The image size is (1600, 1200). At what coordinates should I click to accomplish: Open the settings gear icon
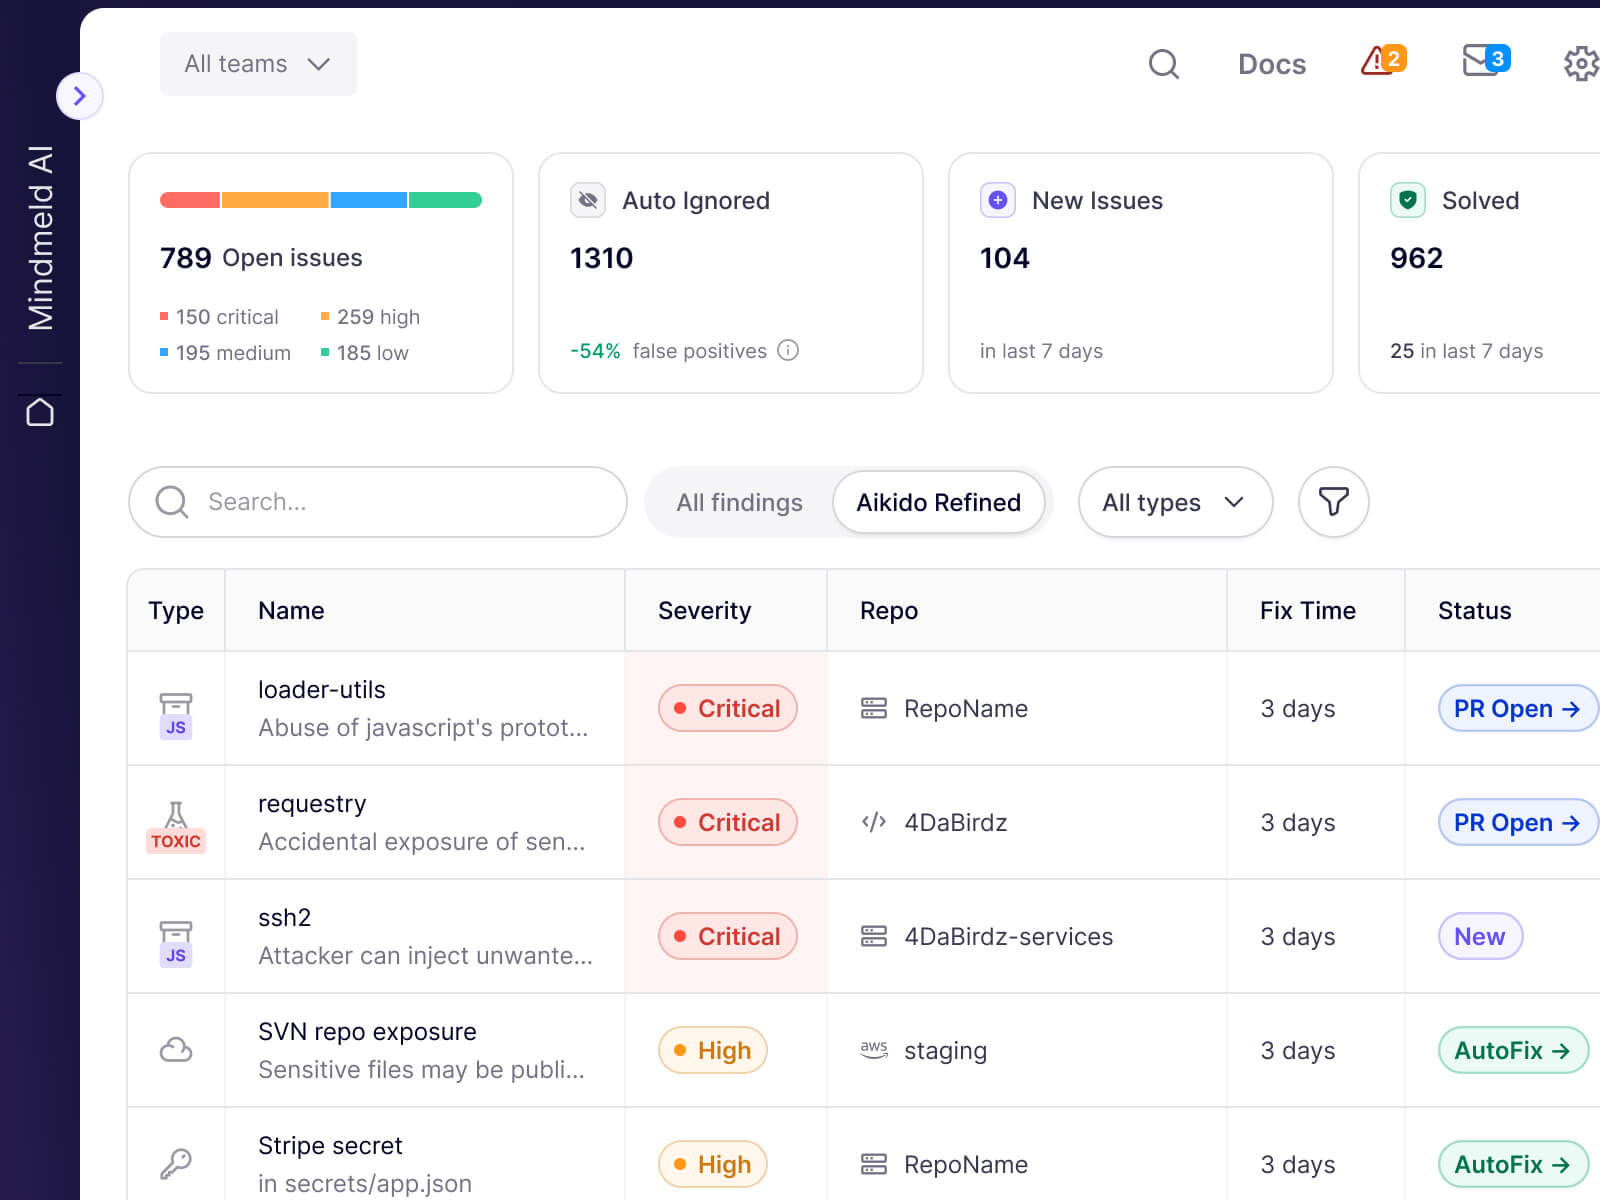pos(1581,64)
